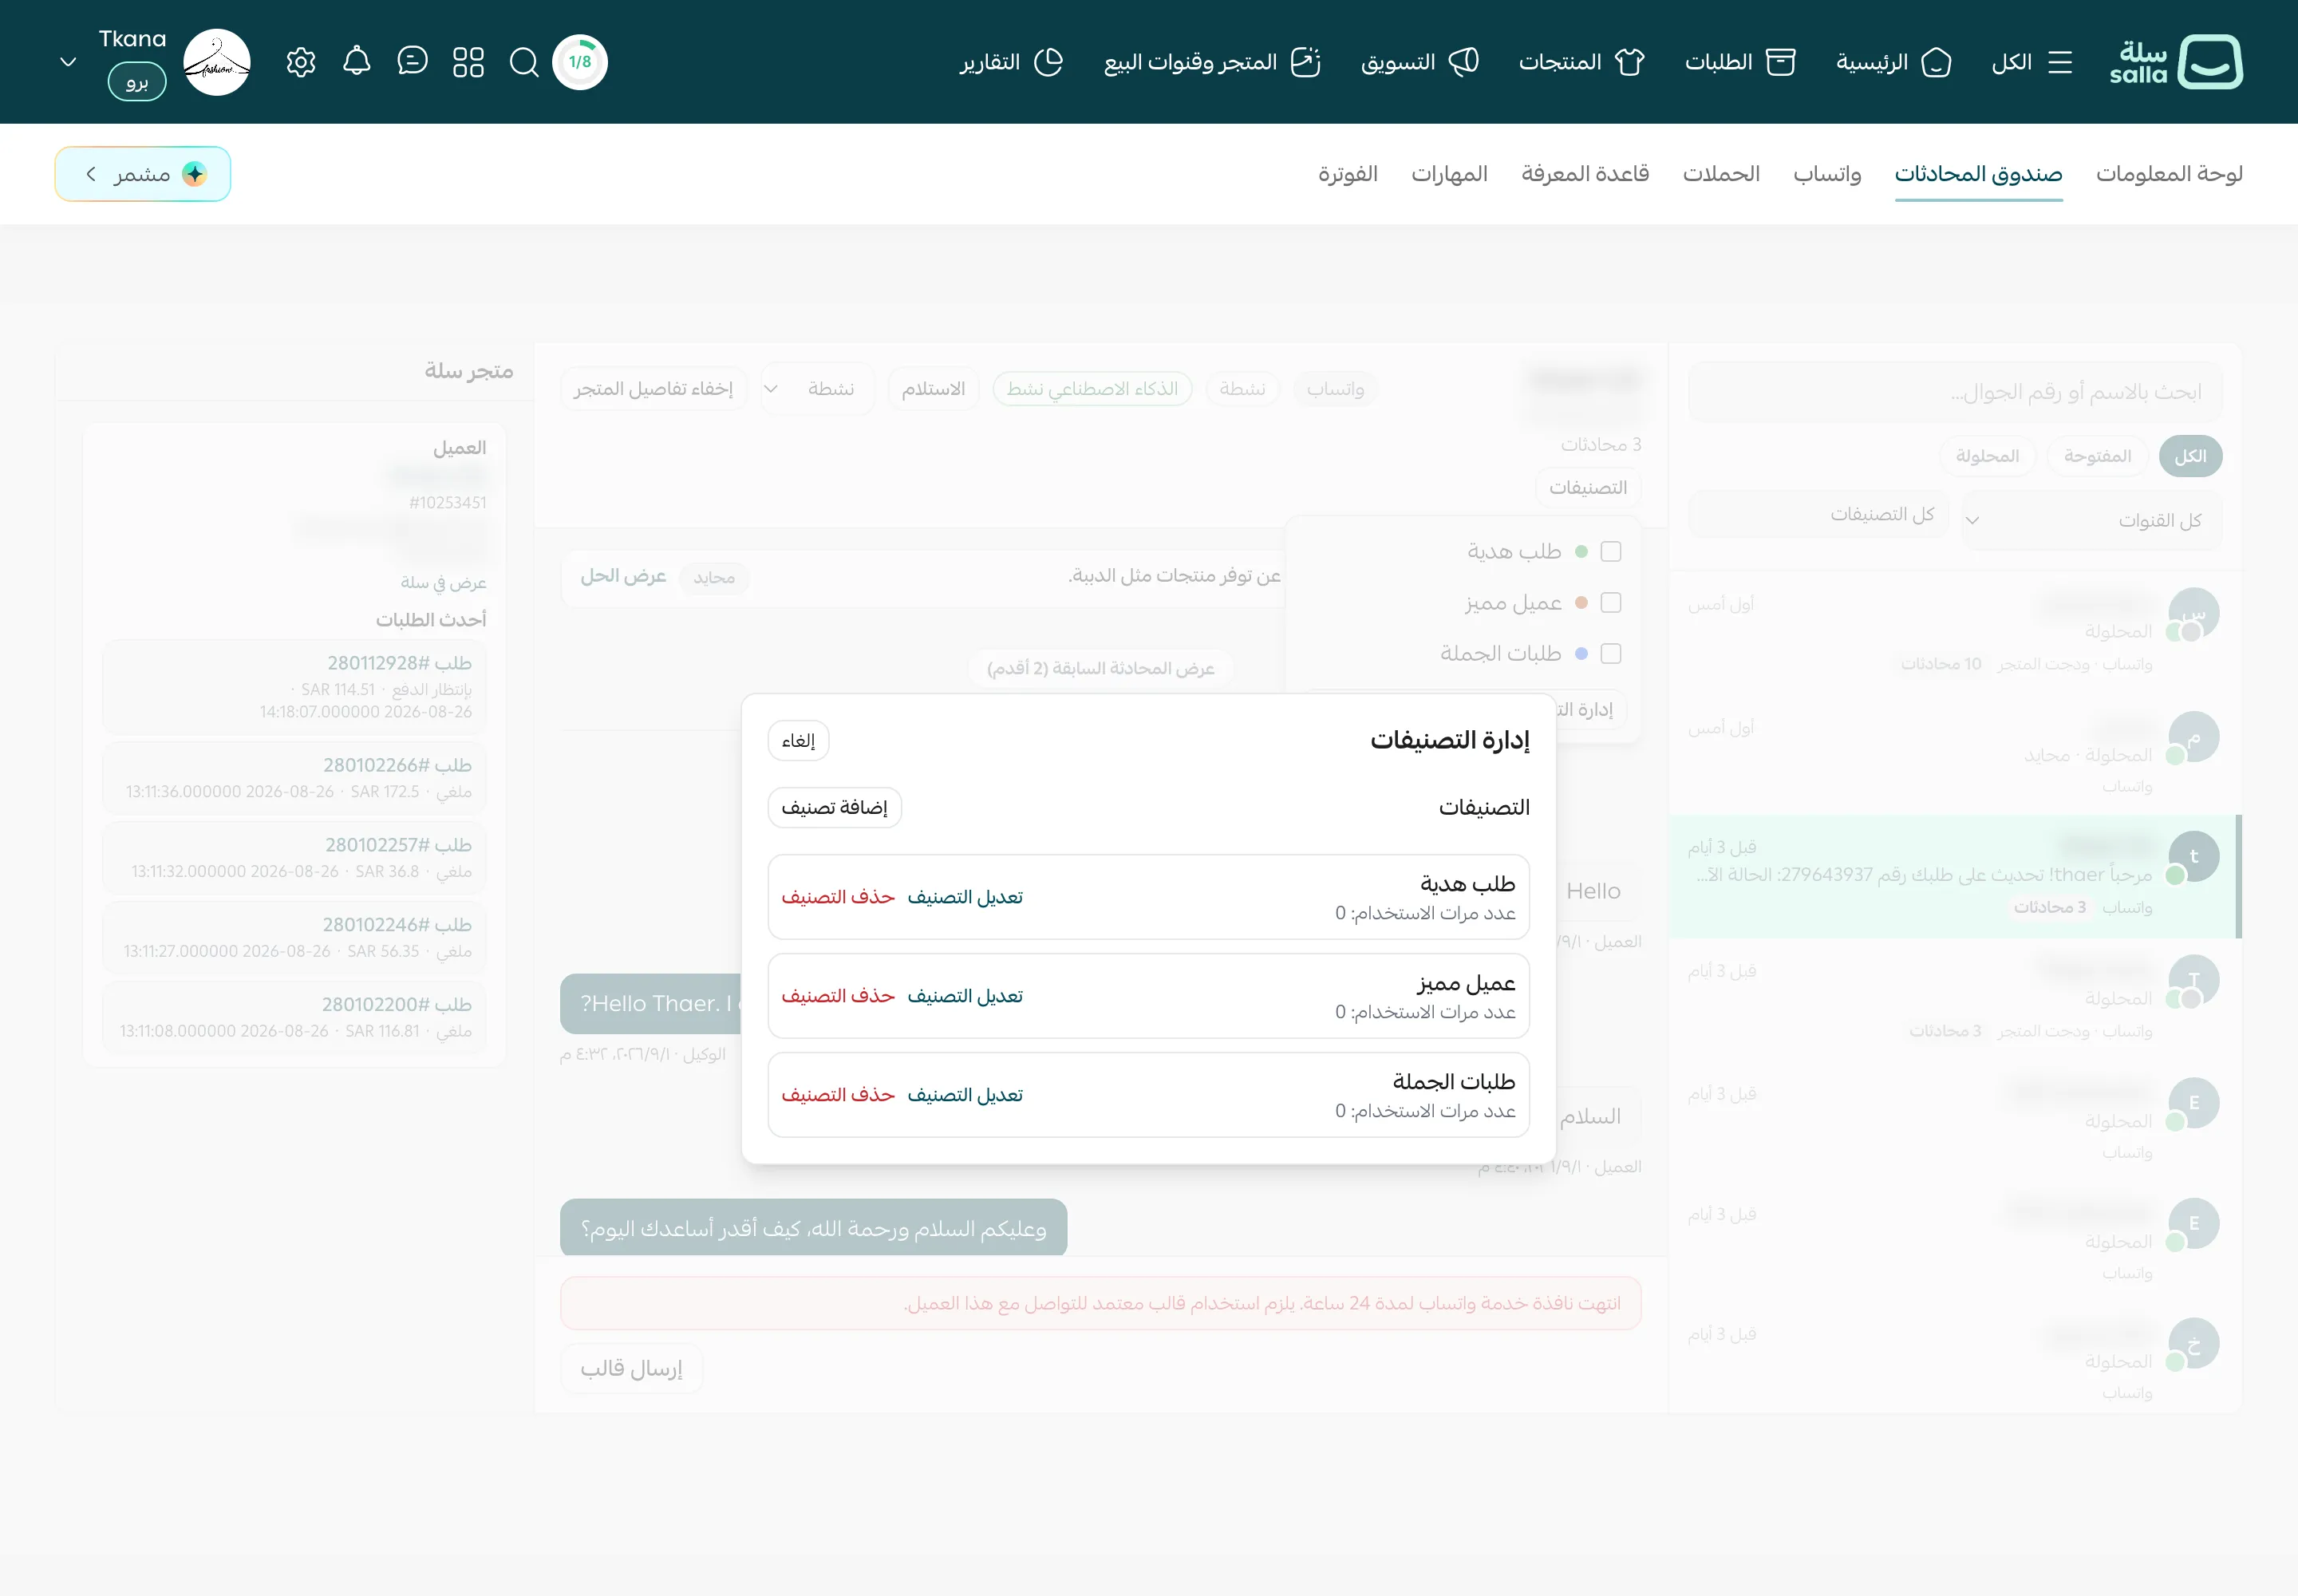Open the settings gear icon

click(x=301, y=62)
